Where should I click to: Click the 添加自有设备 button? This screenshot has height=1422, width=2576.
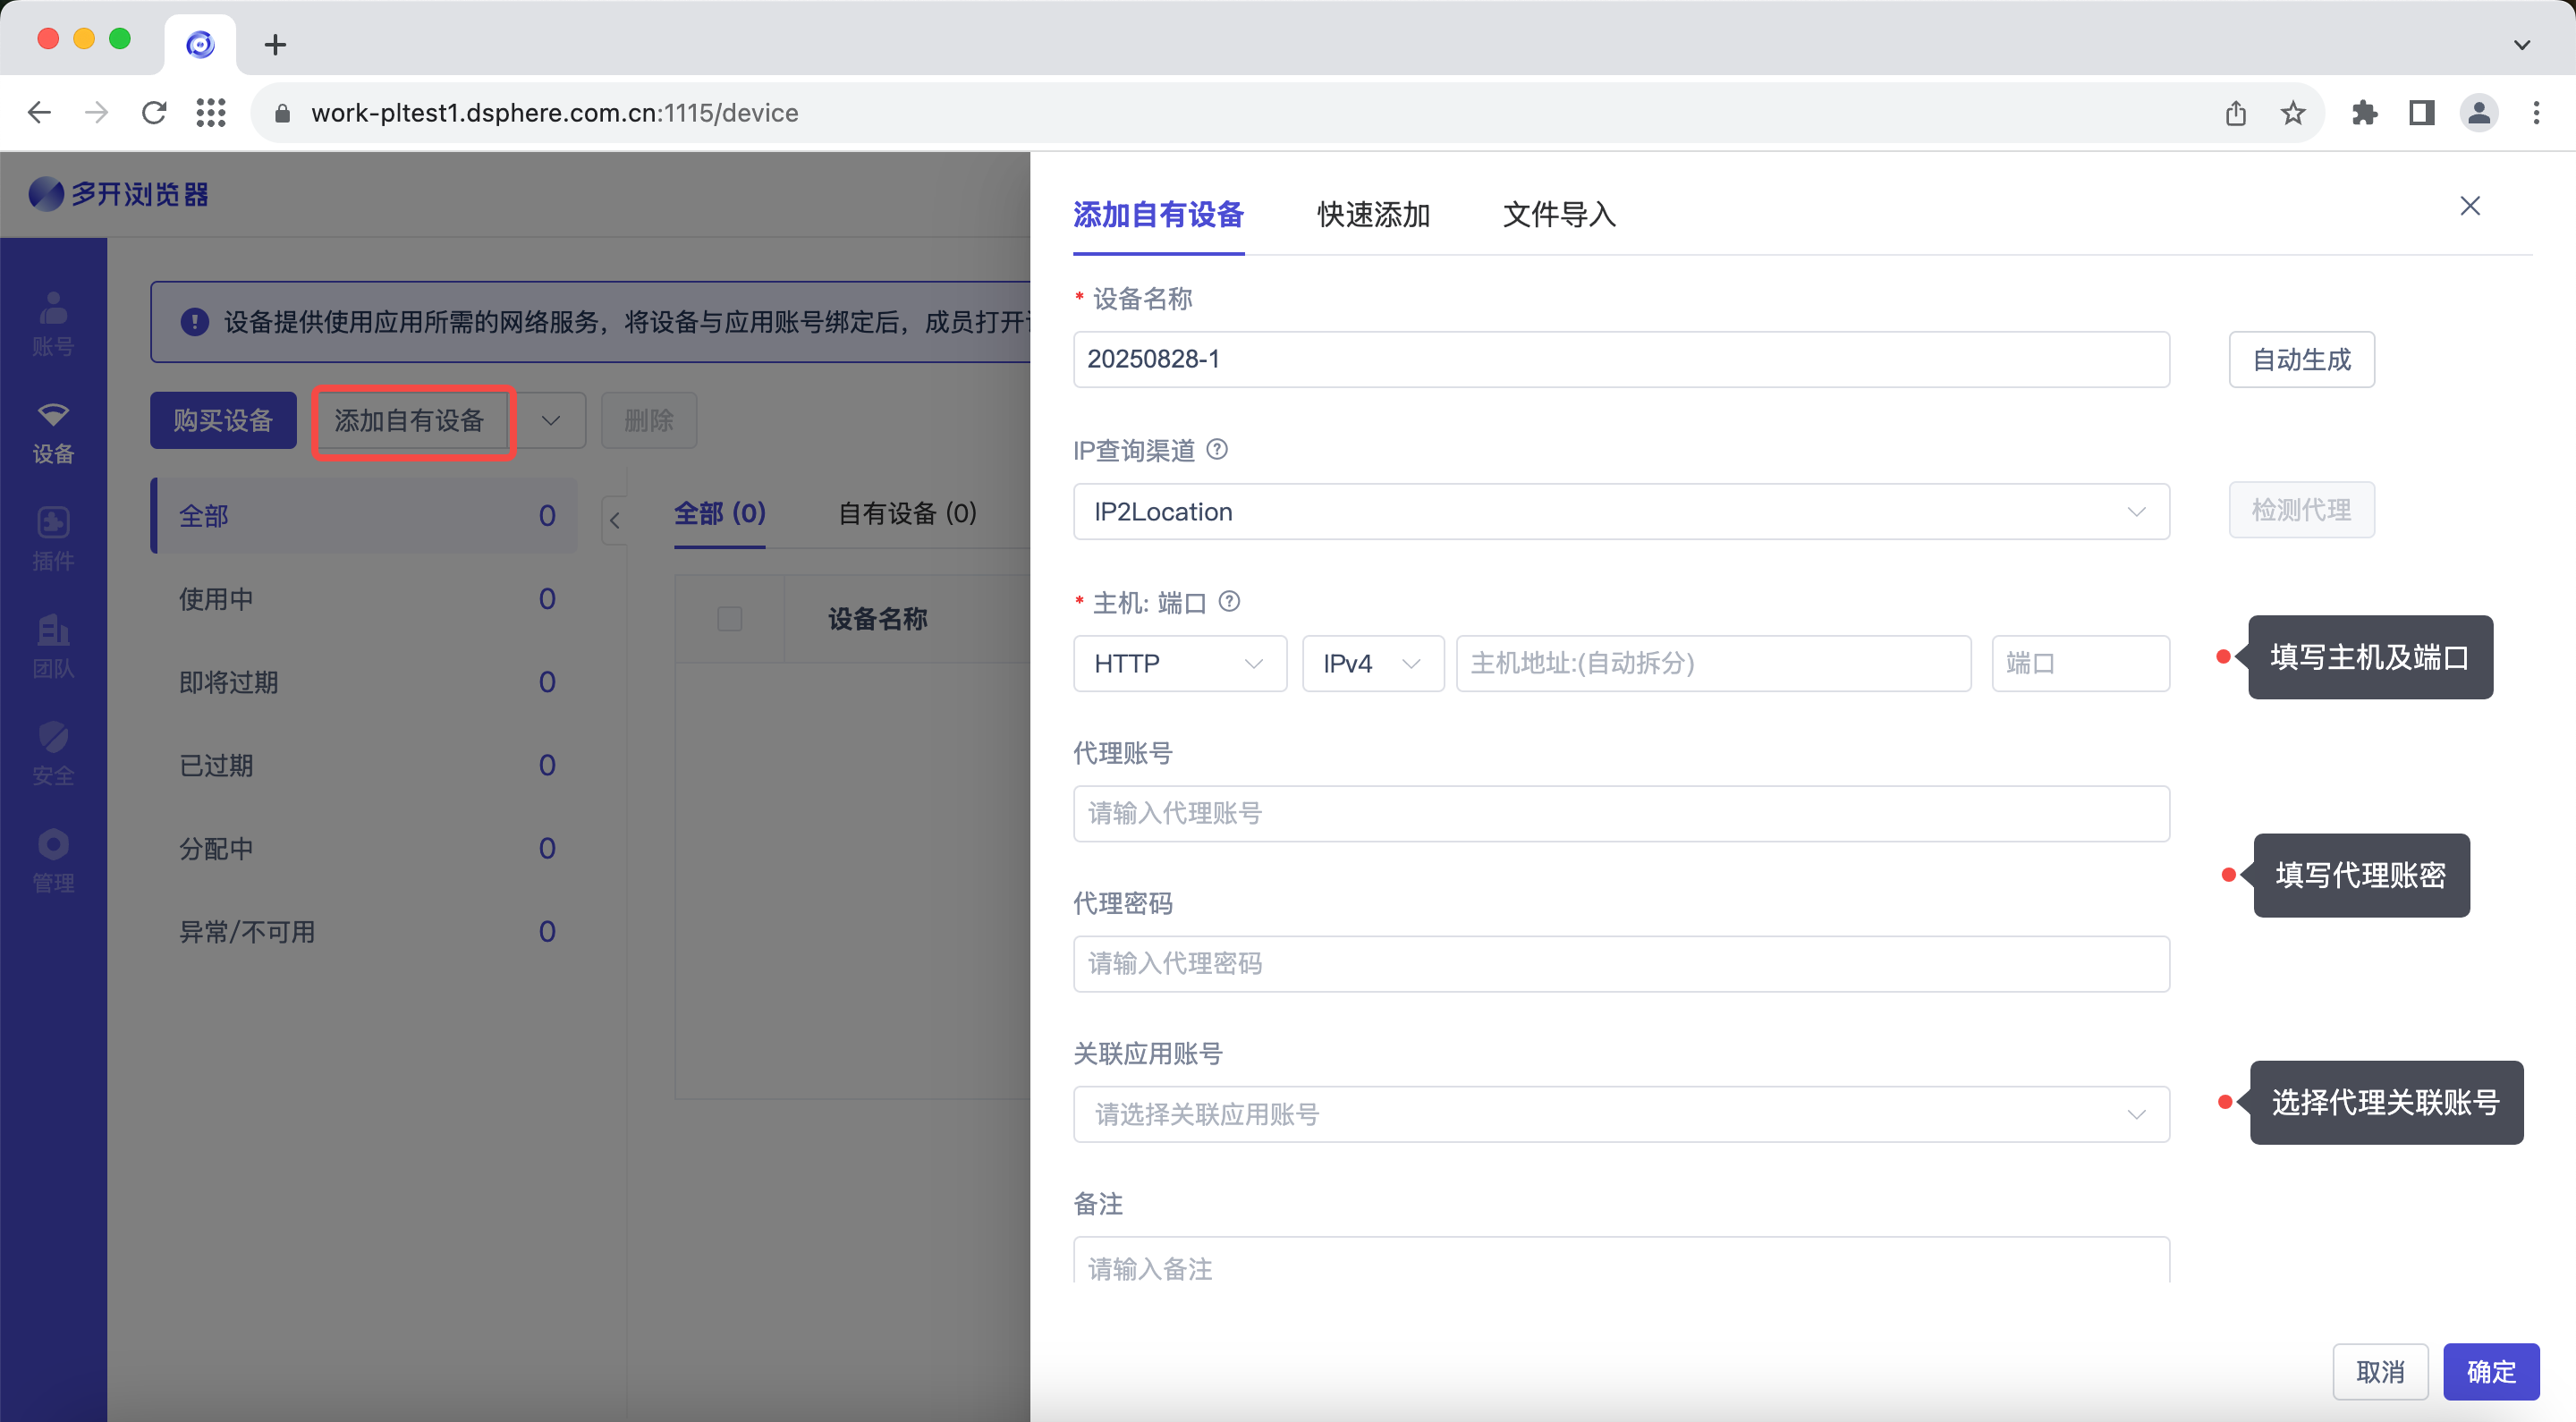click(x=410, y=420)
